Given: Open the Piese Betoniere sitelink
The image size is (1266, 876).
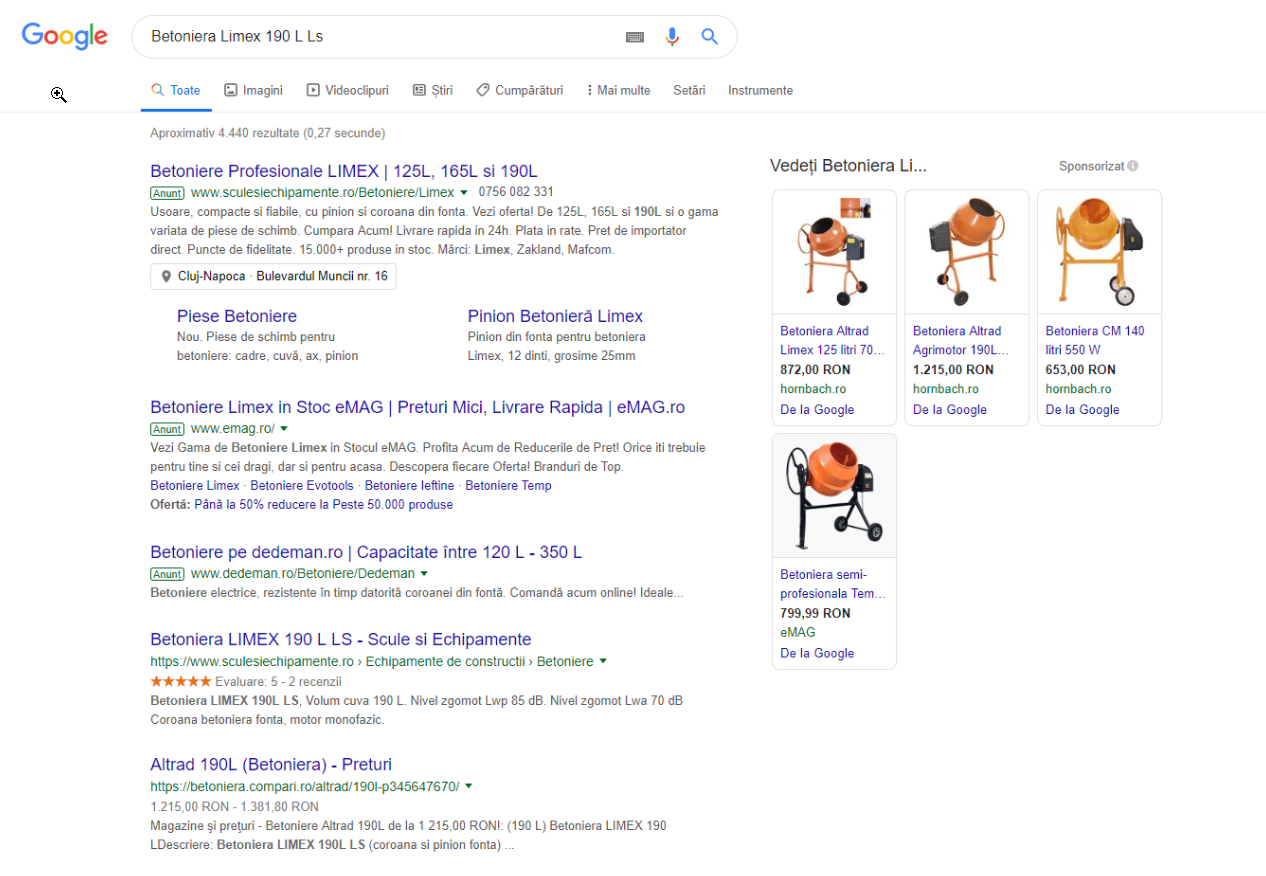Looking at the screenshot, I should click(237, 316).
